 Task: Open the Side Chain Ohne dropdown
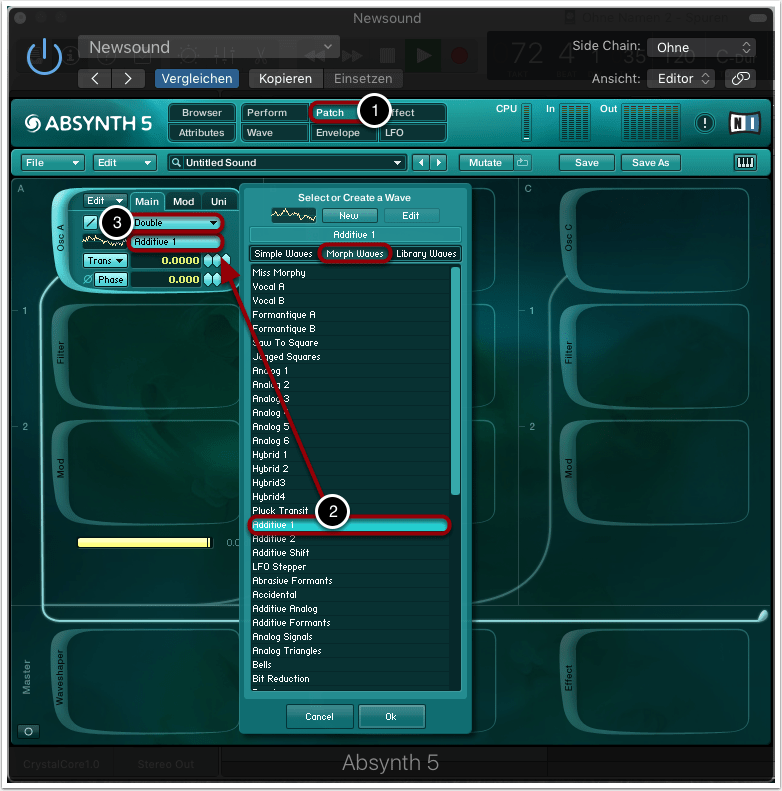point(701,47)
